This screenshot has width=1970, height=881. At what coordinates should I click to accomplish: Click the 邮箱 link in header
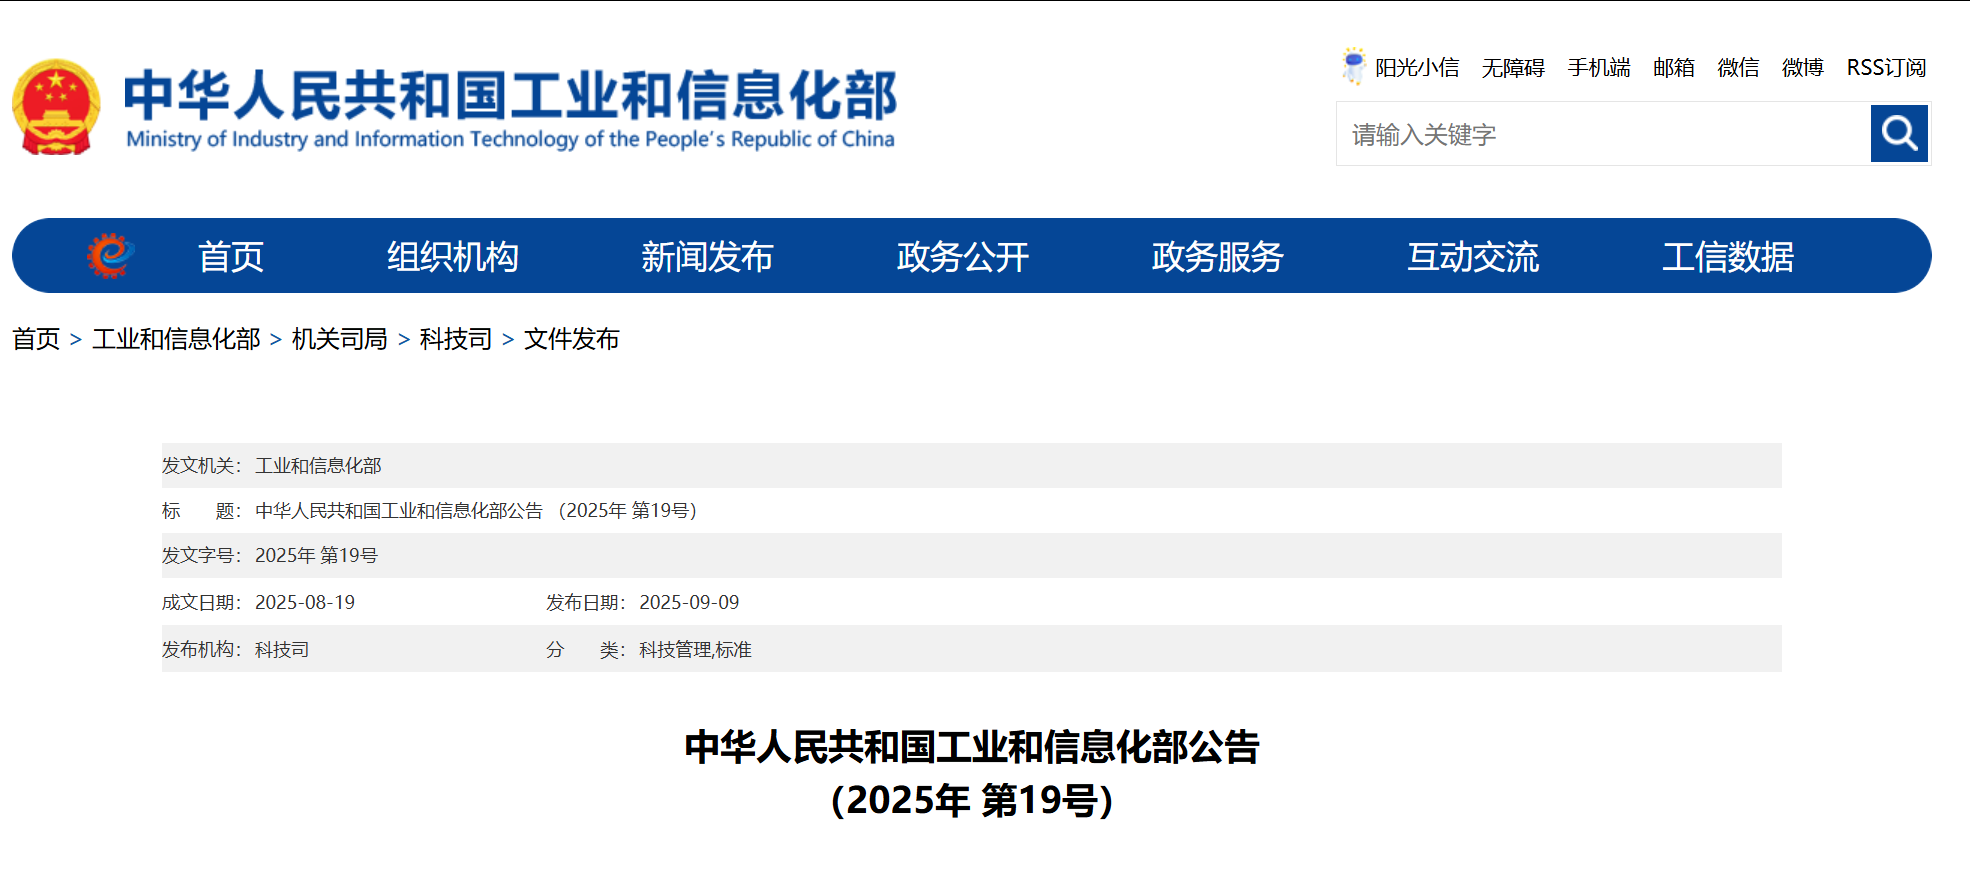[x=1673, y=68]
